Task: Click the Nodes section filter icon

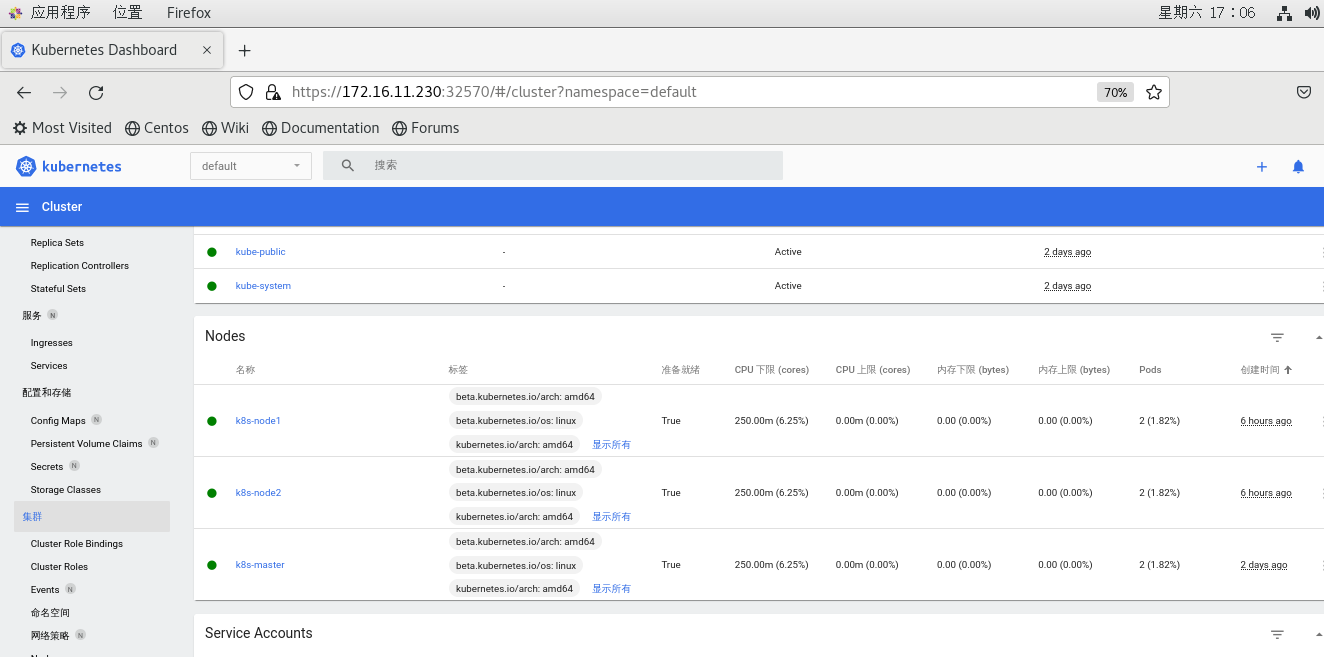Action: point(1277,338)
